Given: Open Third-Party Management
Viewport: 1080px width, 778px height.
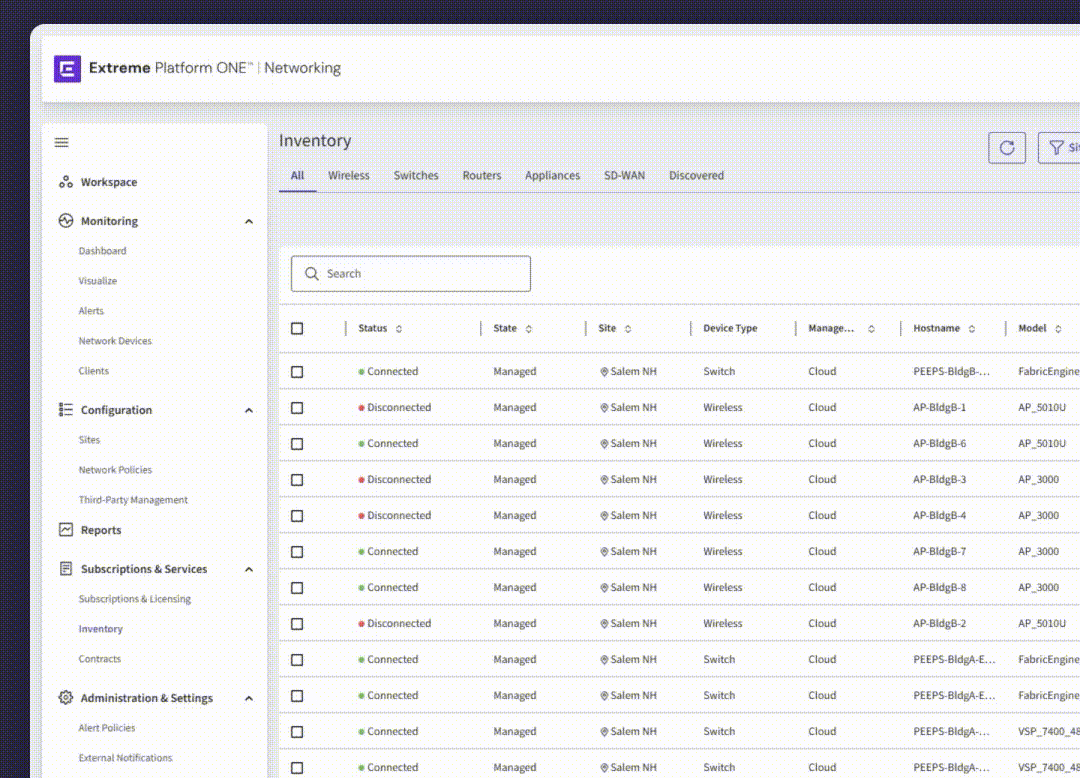Looking at the screenshot, I should click(x=133, y=500).
